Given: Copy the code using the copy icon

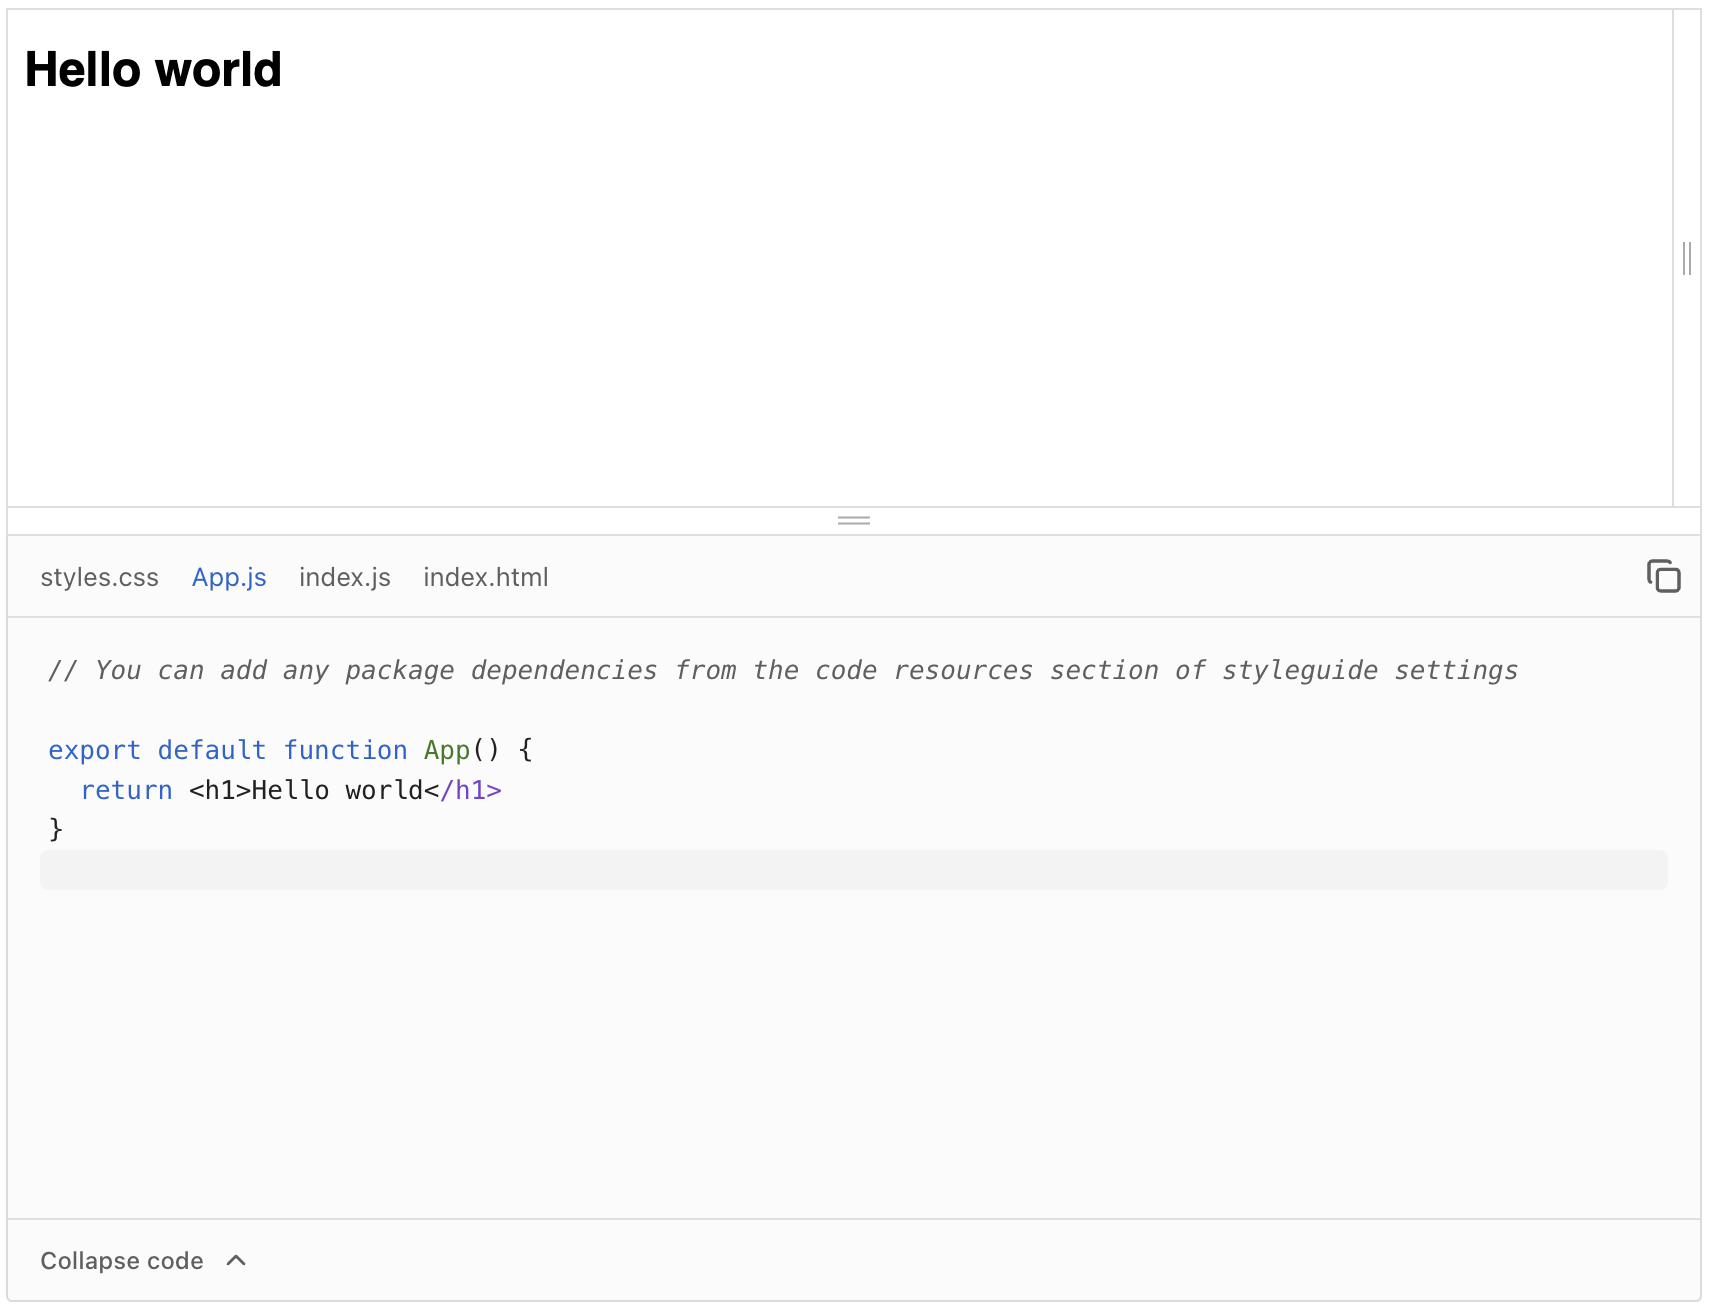Looking at the screenshot, I should 1663,576.
